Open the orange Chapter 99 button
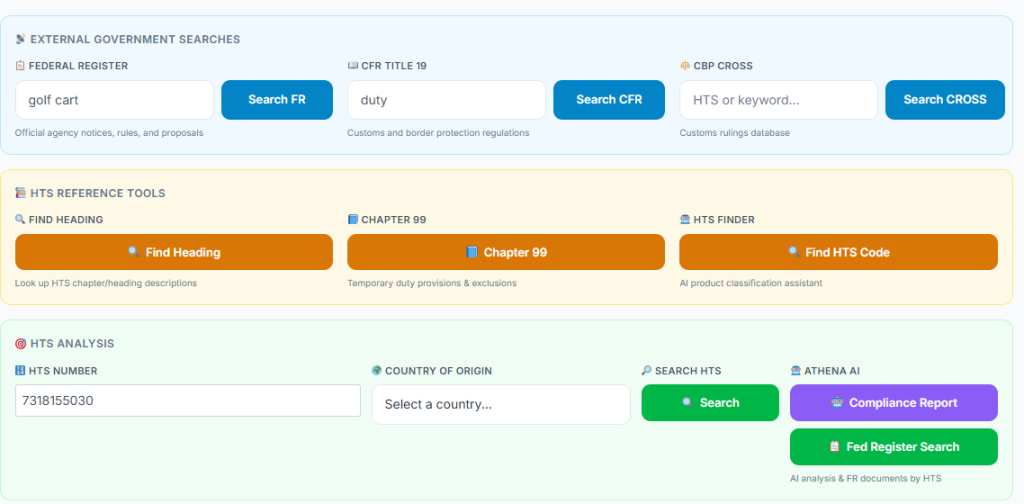This screenshot has width=1024, height=504. tap(505, 252)
